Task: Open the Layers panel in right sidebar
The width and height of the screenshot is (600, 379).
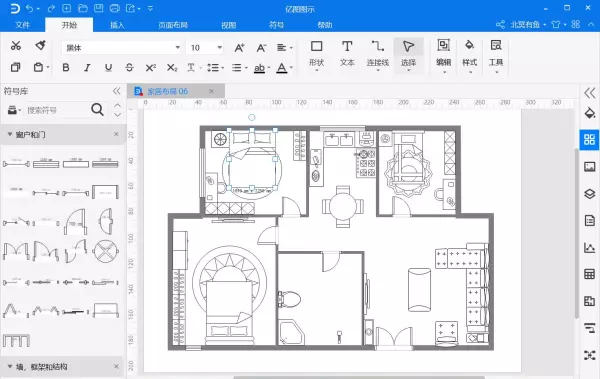Action: (x=589, y=194)
